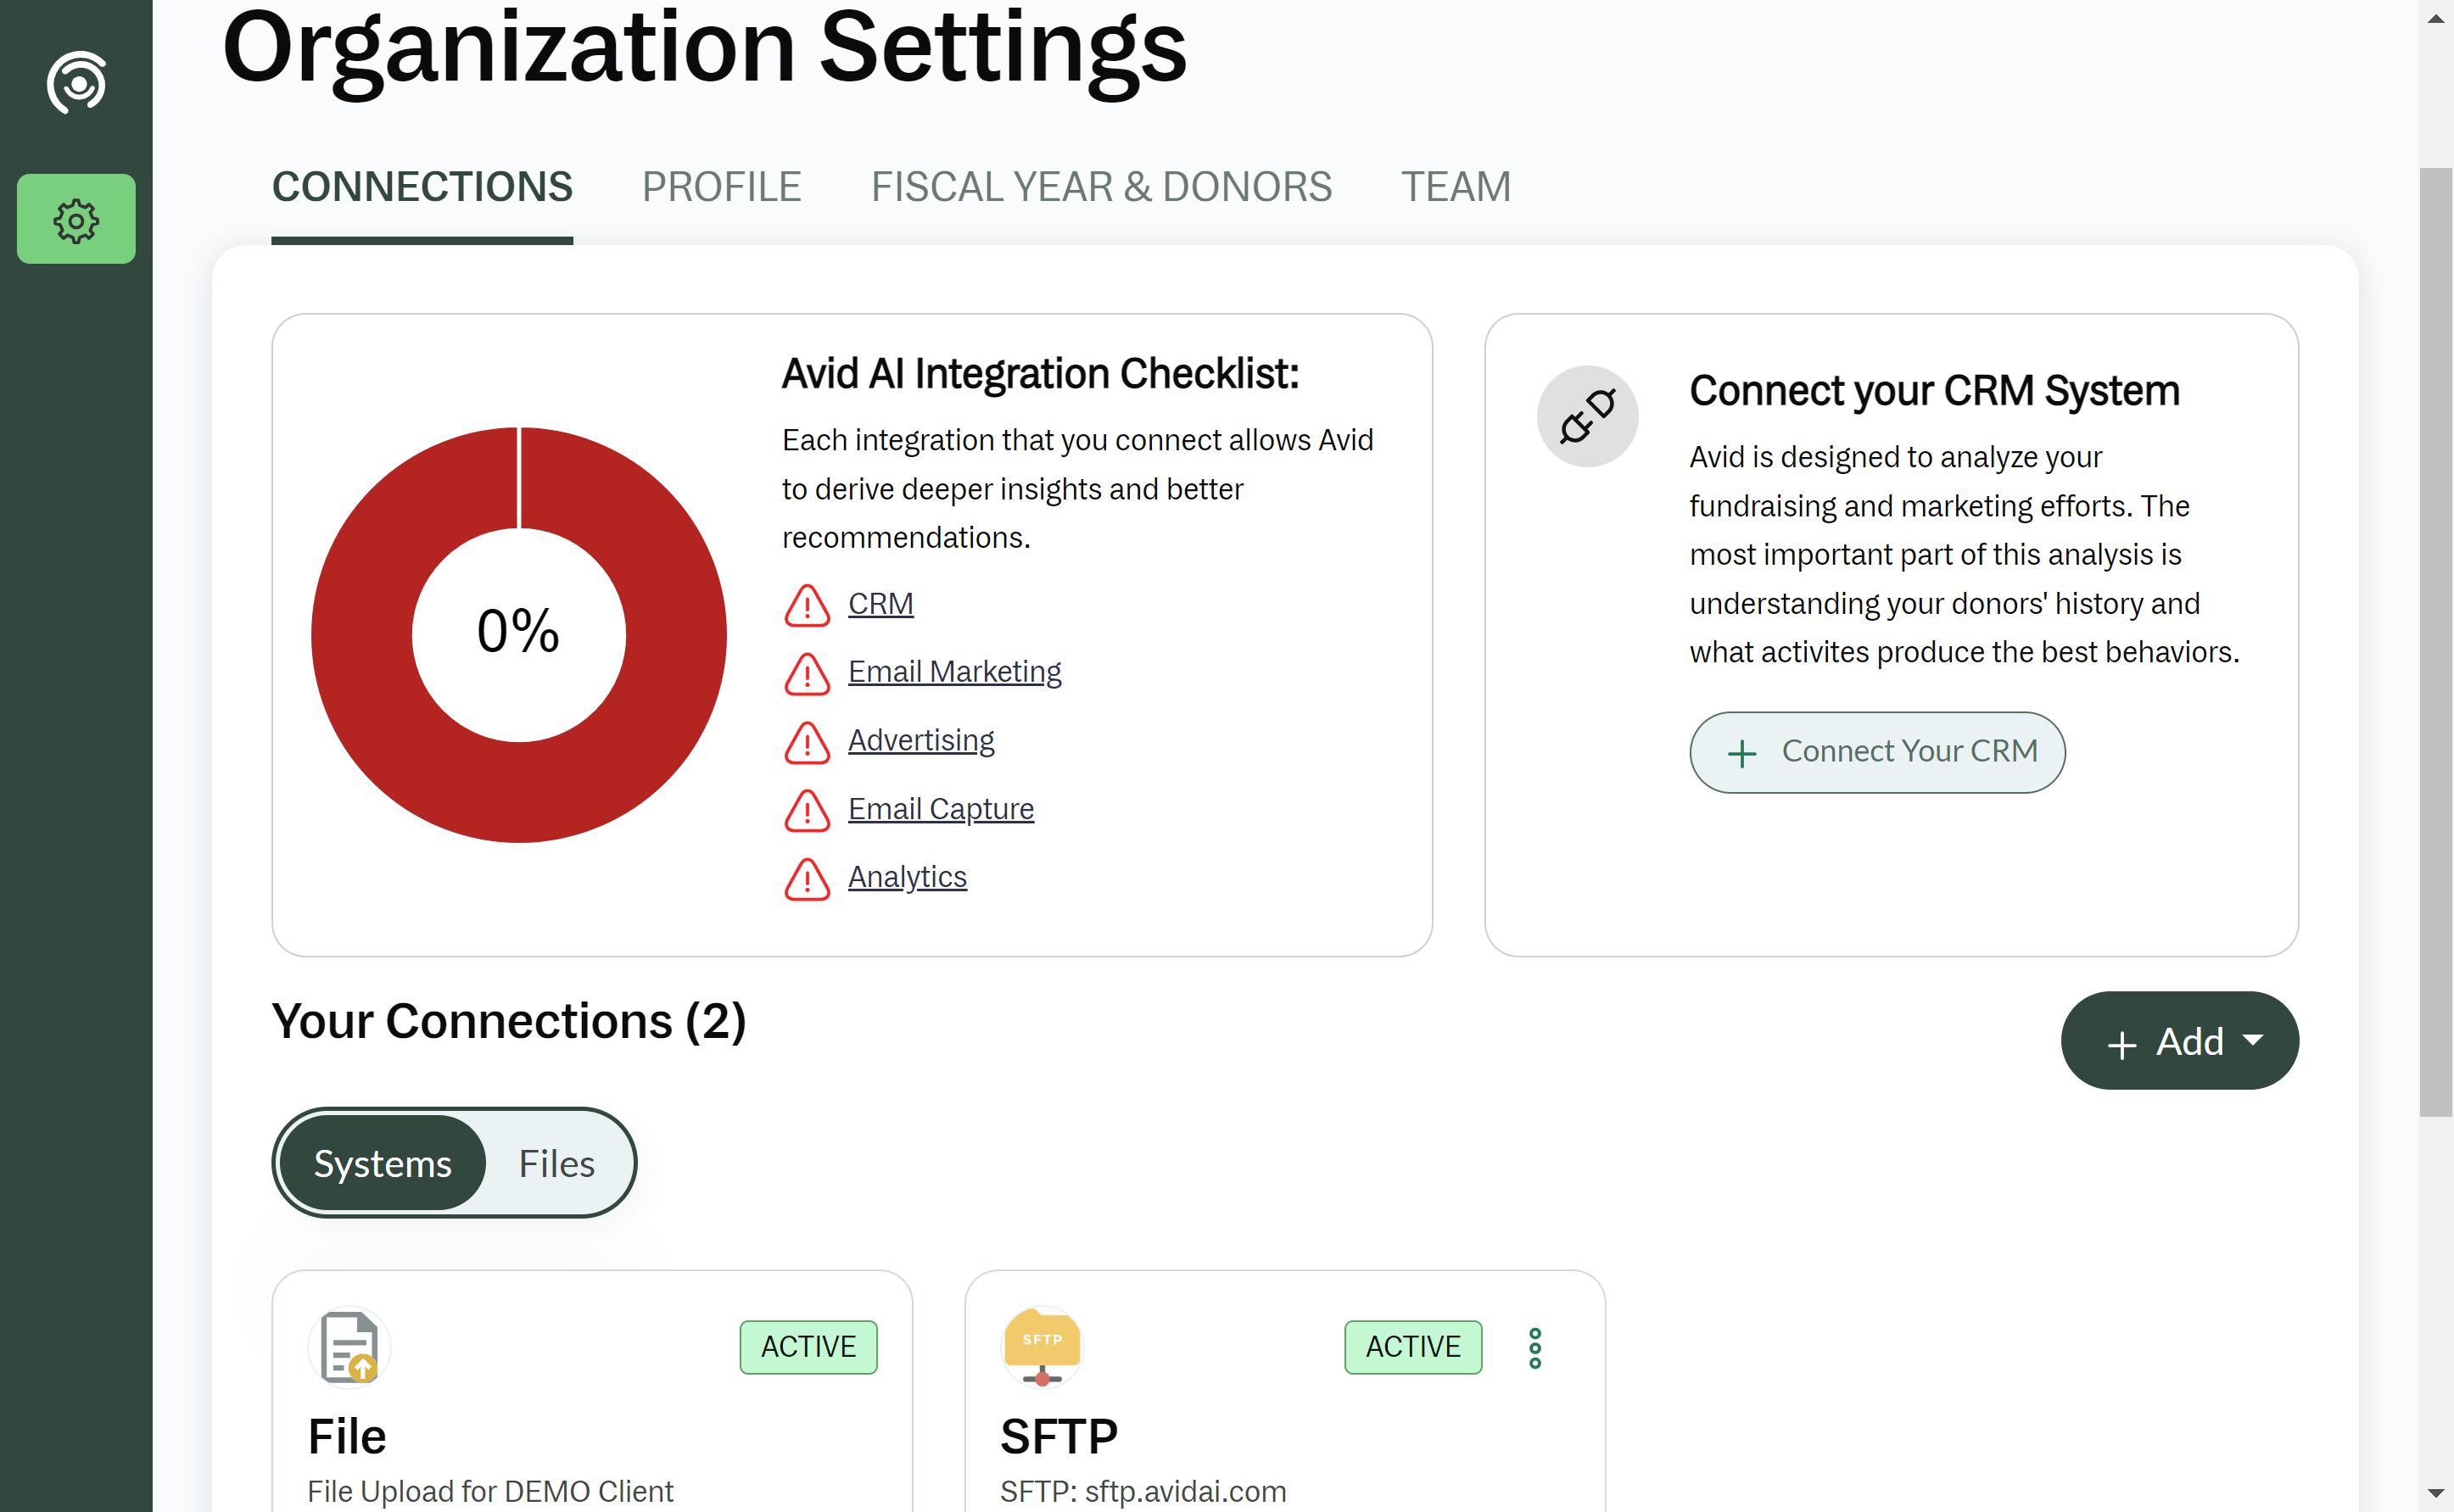Click the File upload connection icon

point(349,1347)
